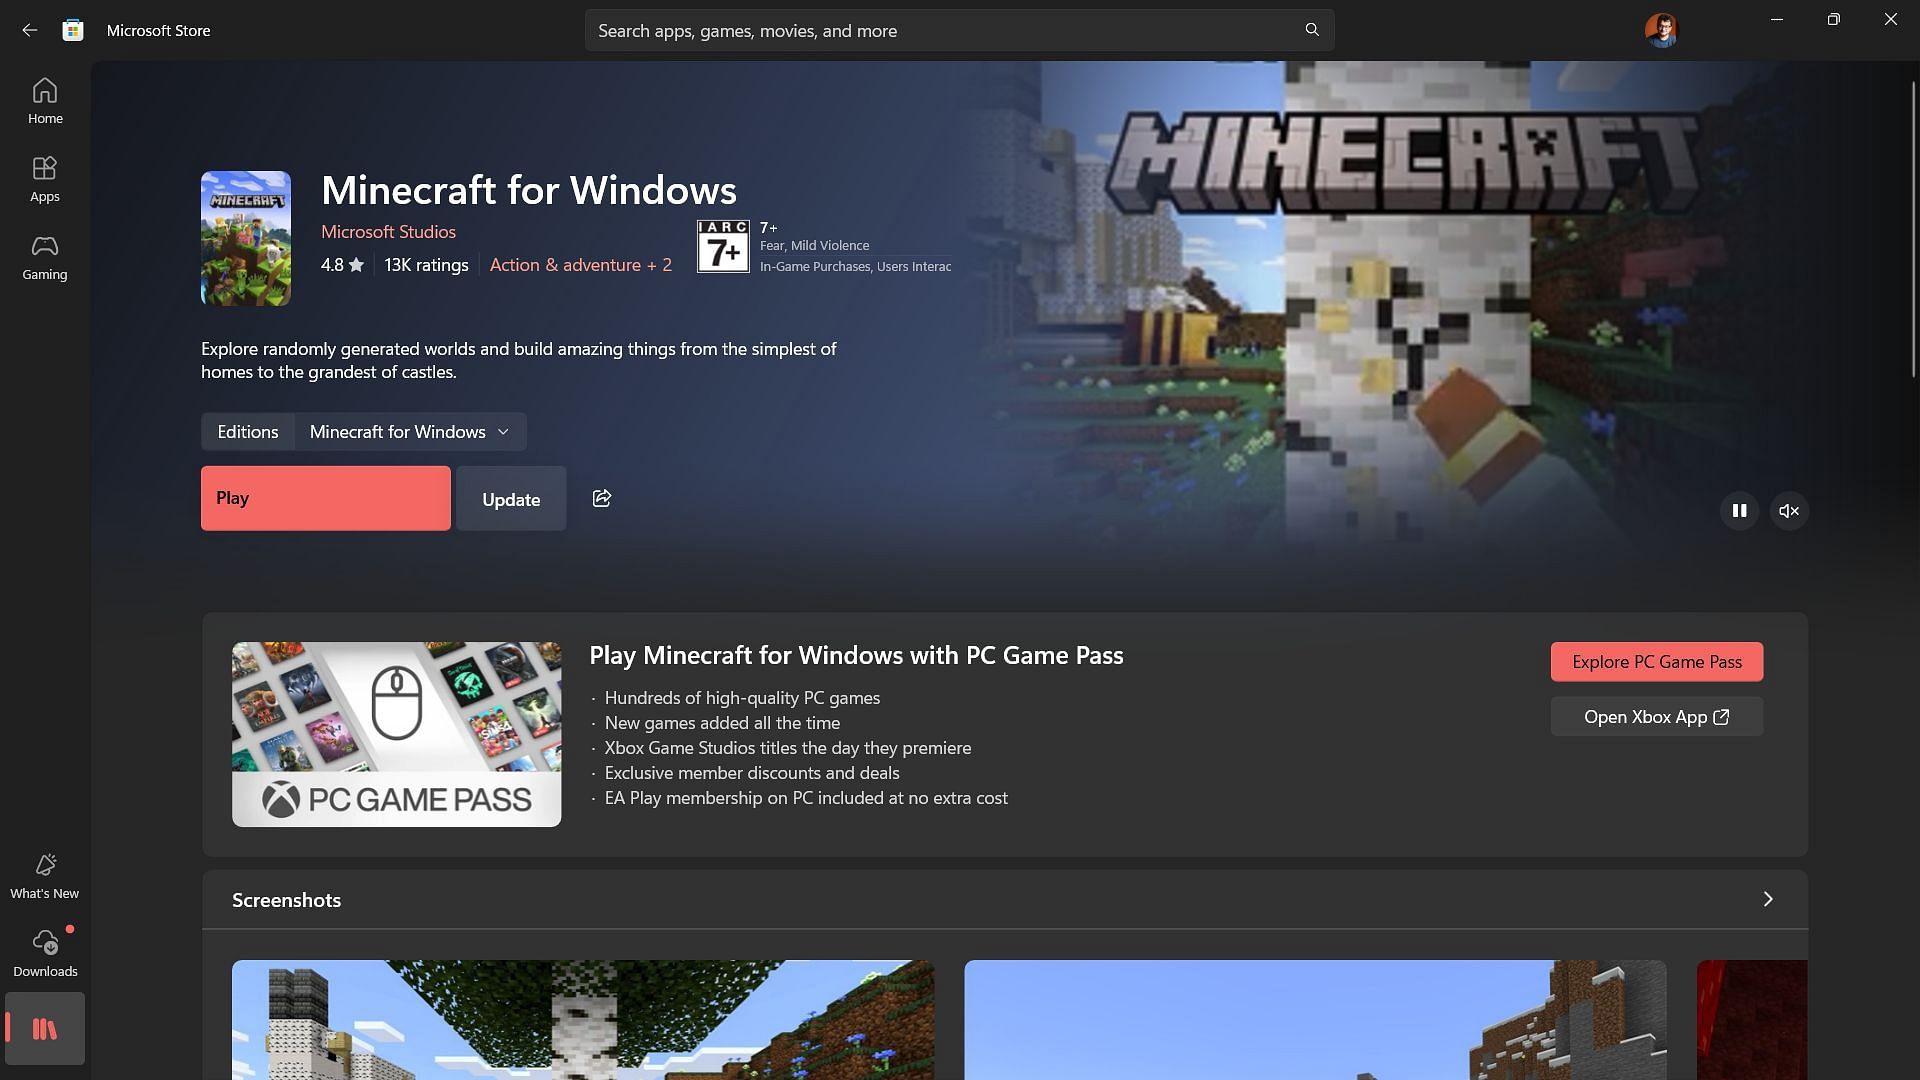Select Action & adventure category filter
The width and height of the screenshot is (1920, 1080).
point(580,264)
